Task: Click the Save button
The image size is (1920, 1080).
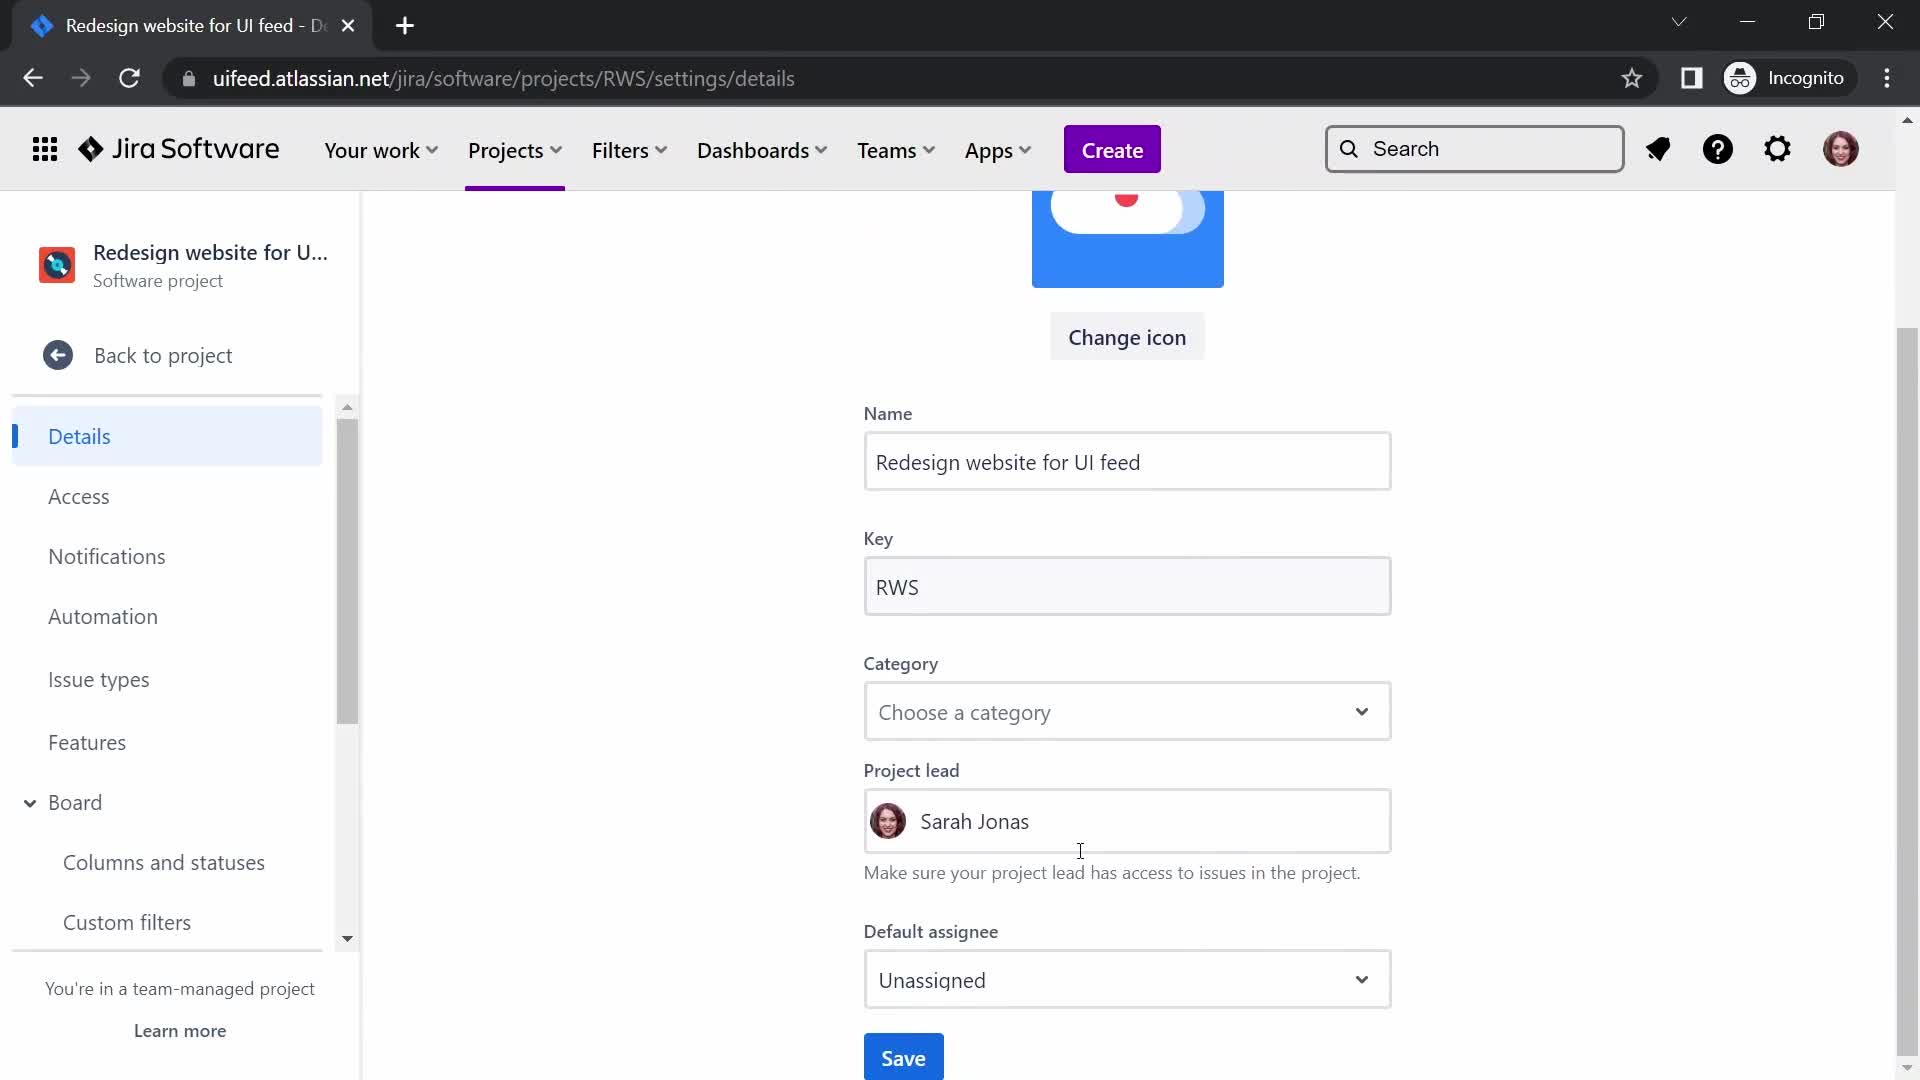Action: (903, 1058)
